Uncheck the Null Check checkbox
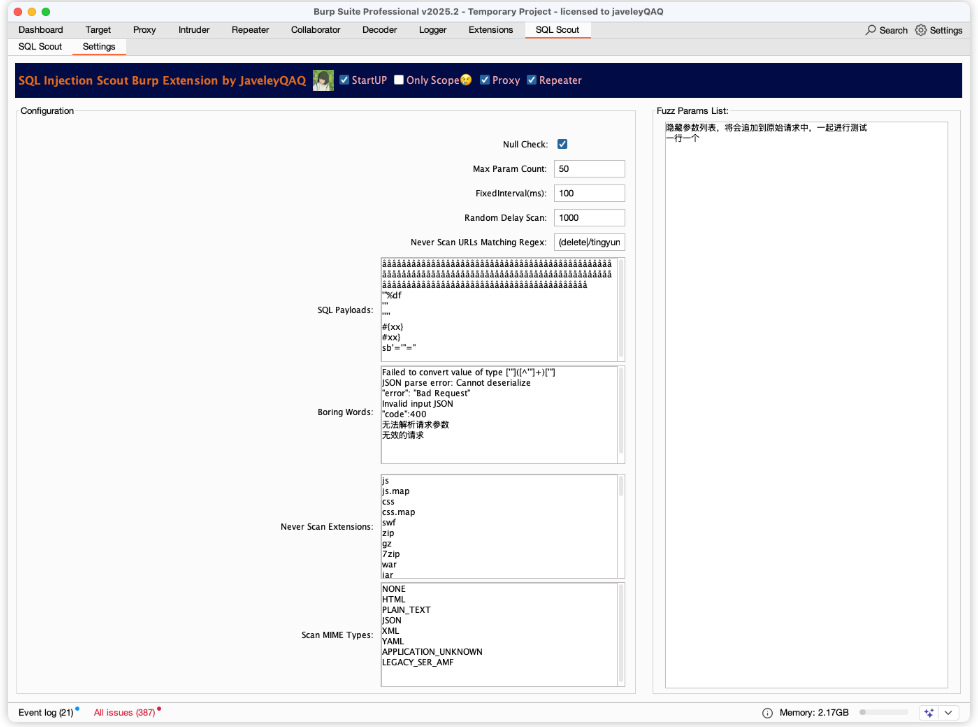The width and height of the screenshot is (978, 727). [x=562, y=144]
